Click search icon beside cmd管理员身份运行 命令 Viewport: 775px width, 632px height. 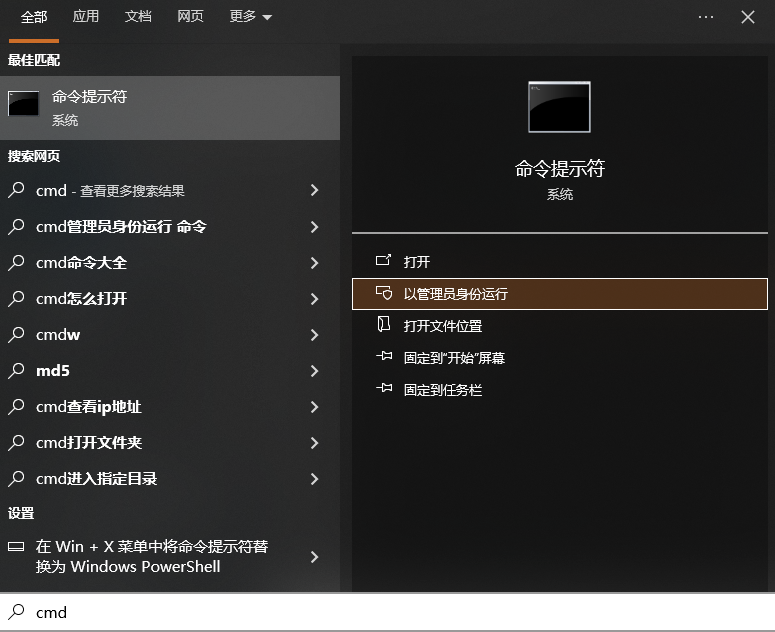coord(16,227)
